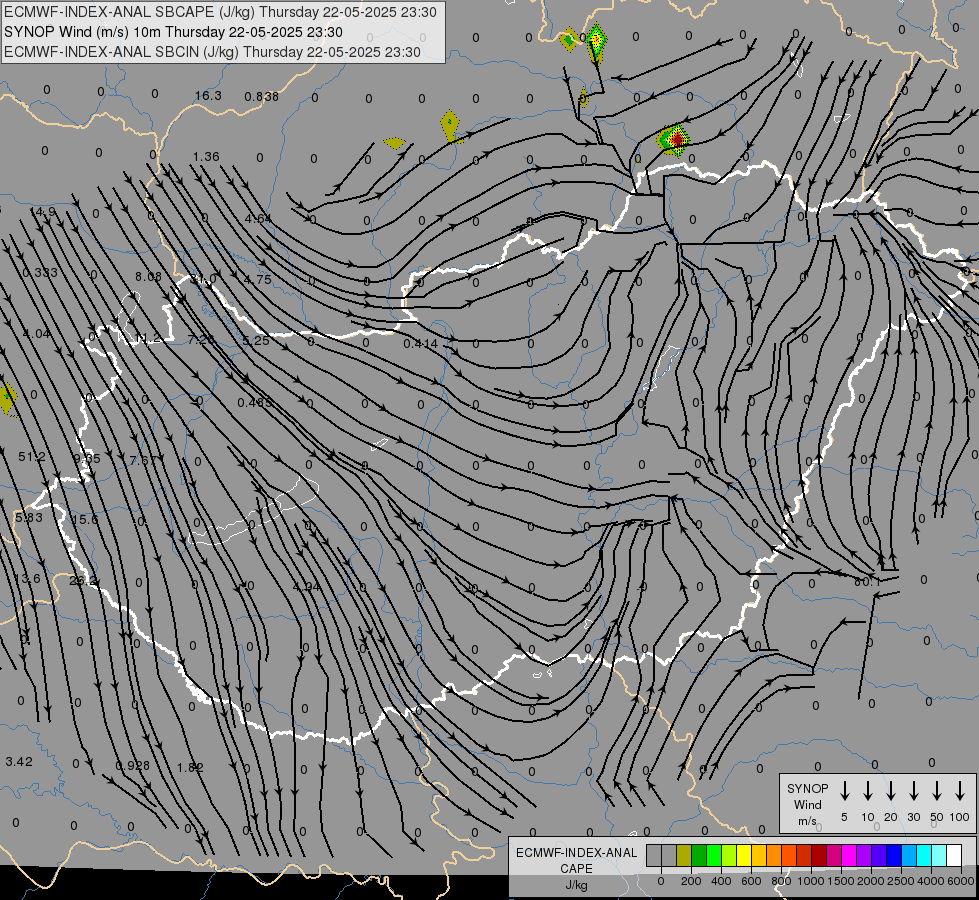
Task: Click the red-centered CAPE cell on the map
Action: [674, 139]
